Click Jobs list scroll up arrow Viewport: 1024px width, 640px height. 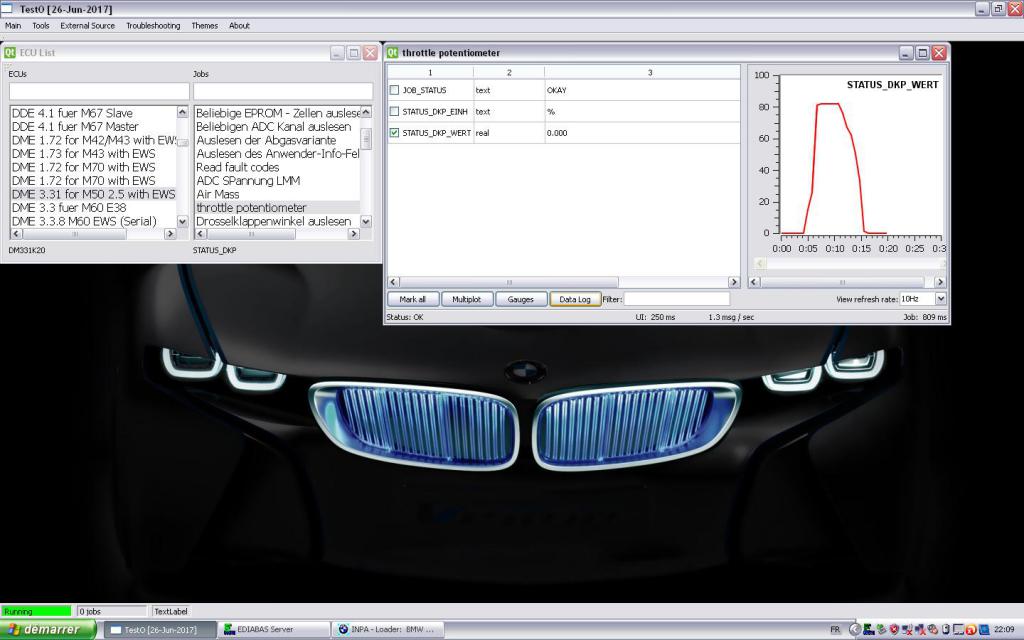366,112
